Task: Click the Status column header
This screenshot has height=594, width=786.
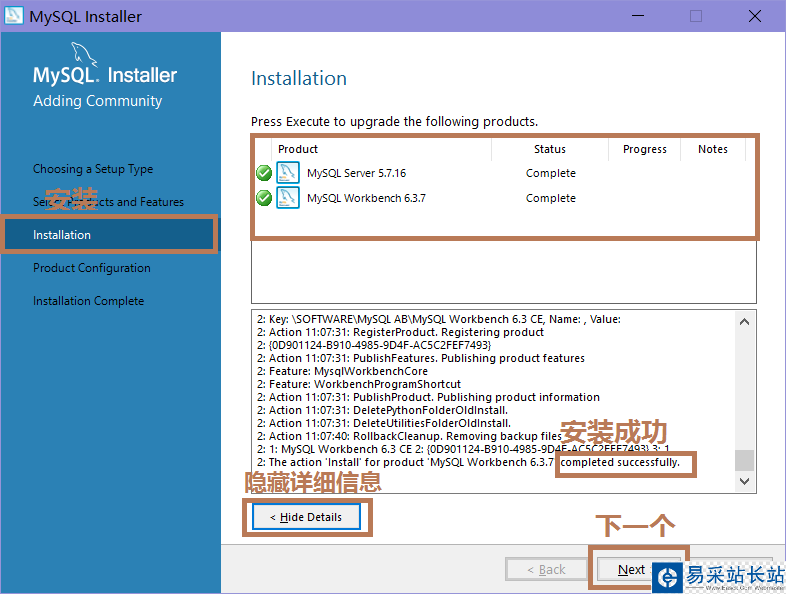Action: point(549,149)
